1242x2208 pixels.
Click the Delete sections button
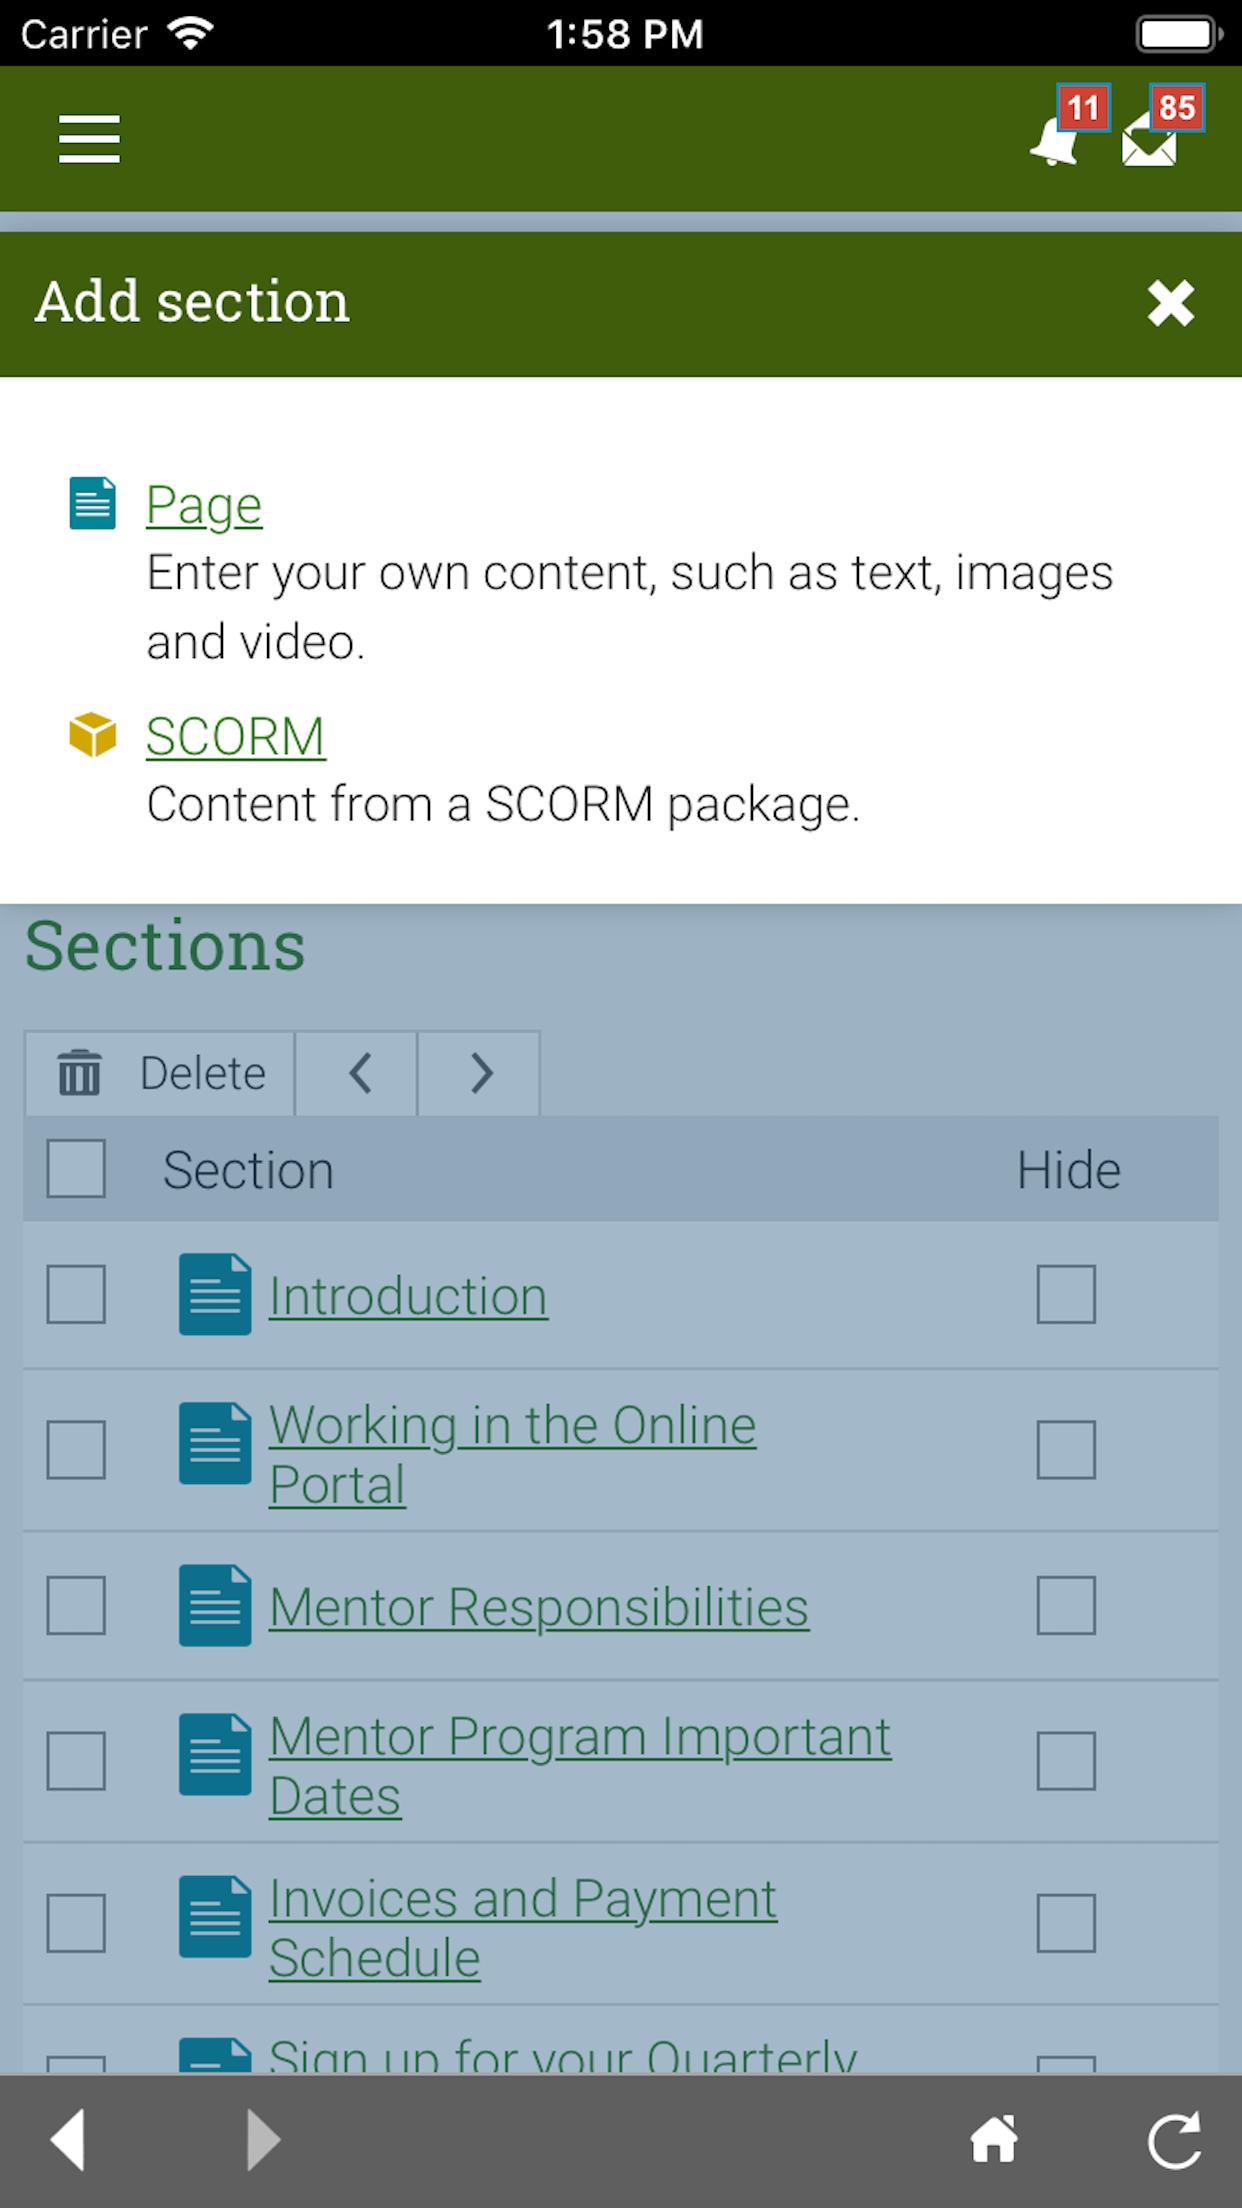[x=160, y=1073]
